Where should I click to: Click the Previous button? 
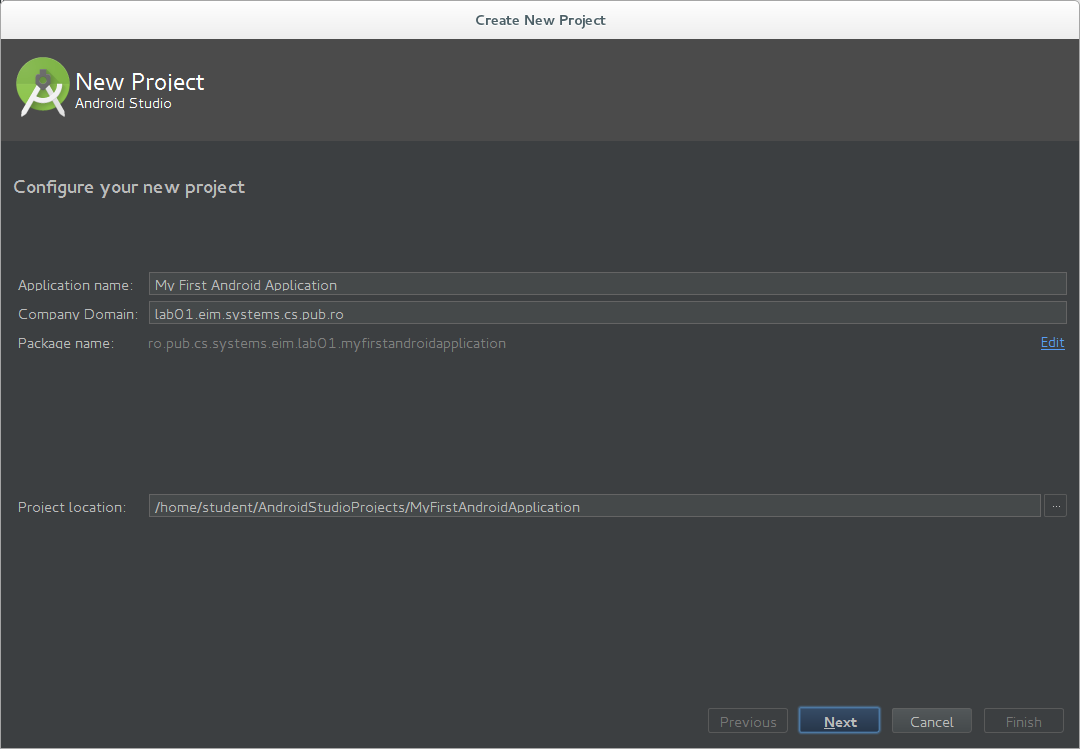[x=747, y=721]
